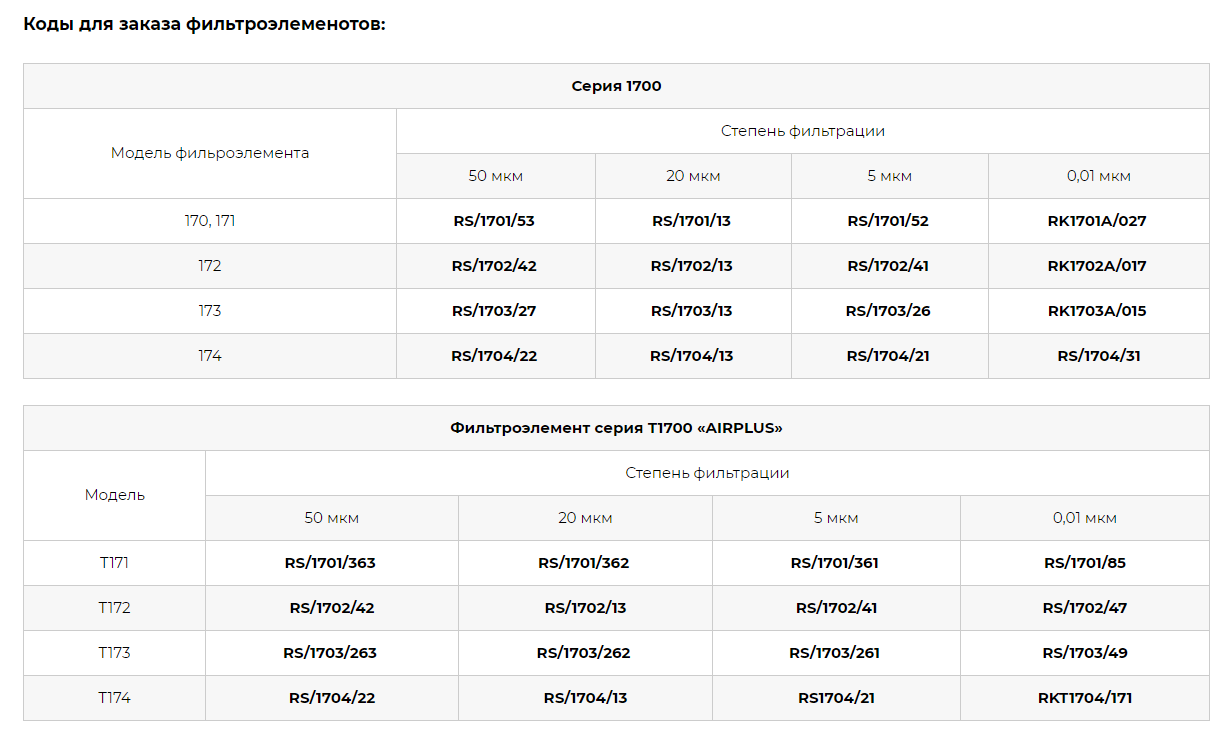Select code RS/1703/262 for T173
Screen dimensions: 1228x745
584,653
